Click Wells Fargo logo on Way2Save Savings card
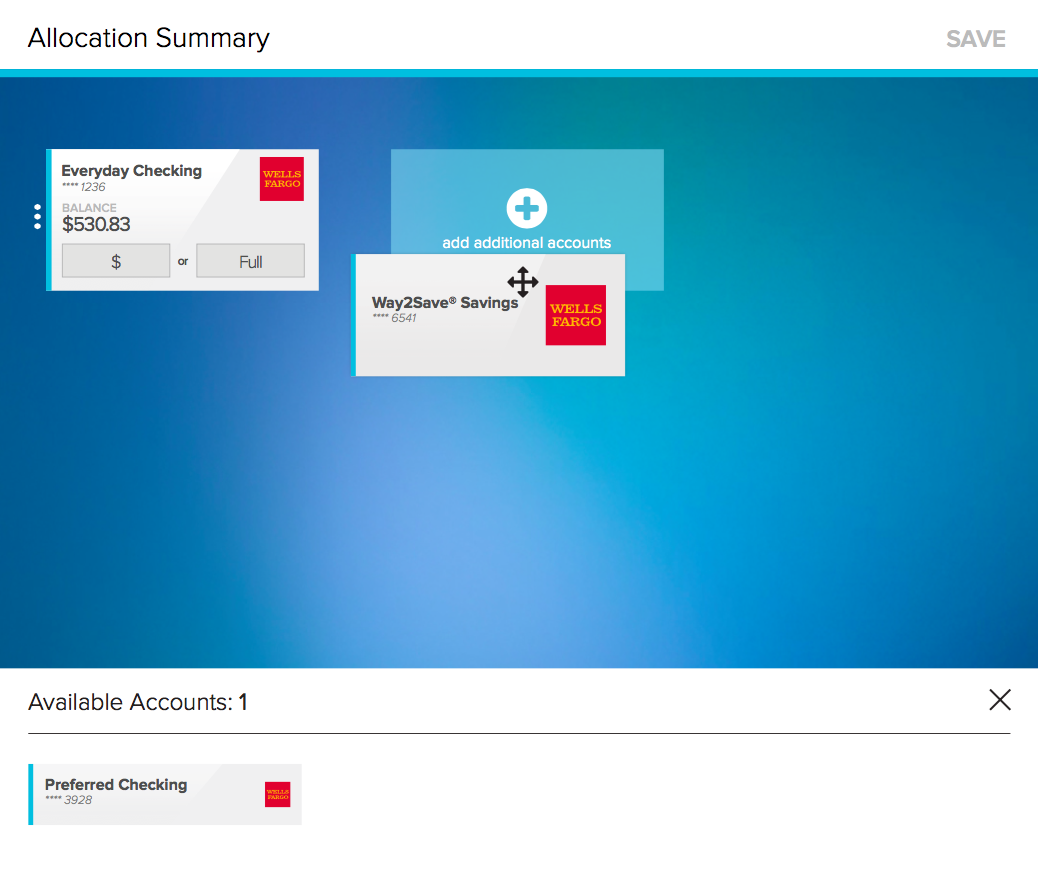This screenshot has width=1038, height=879. pos(576,315)
